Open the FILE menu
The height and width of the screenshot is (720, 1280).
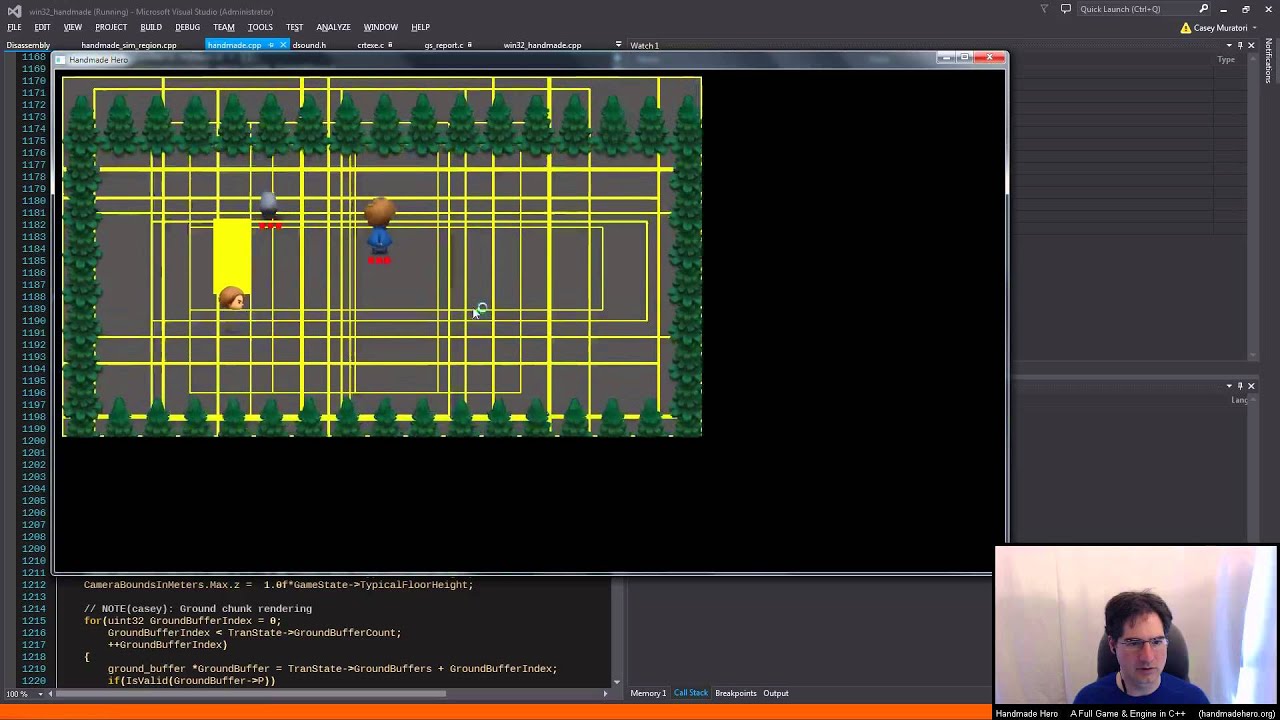click(14, 27)
